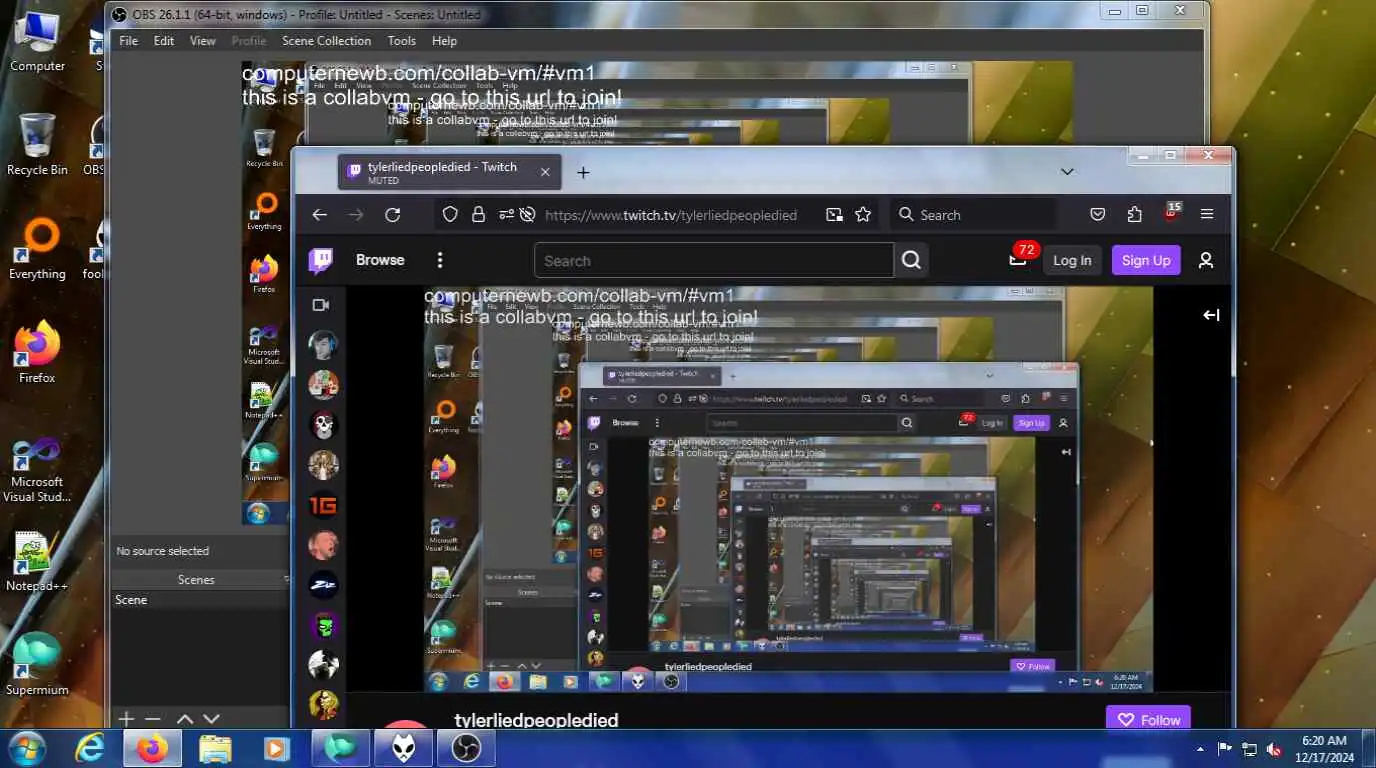The width and height of the screenshot is (1376, 768).
Task: Select the Computer desktop icon
Action: coord(37,43)
